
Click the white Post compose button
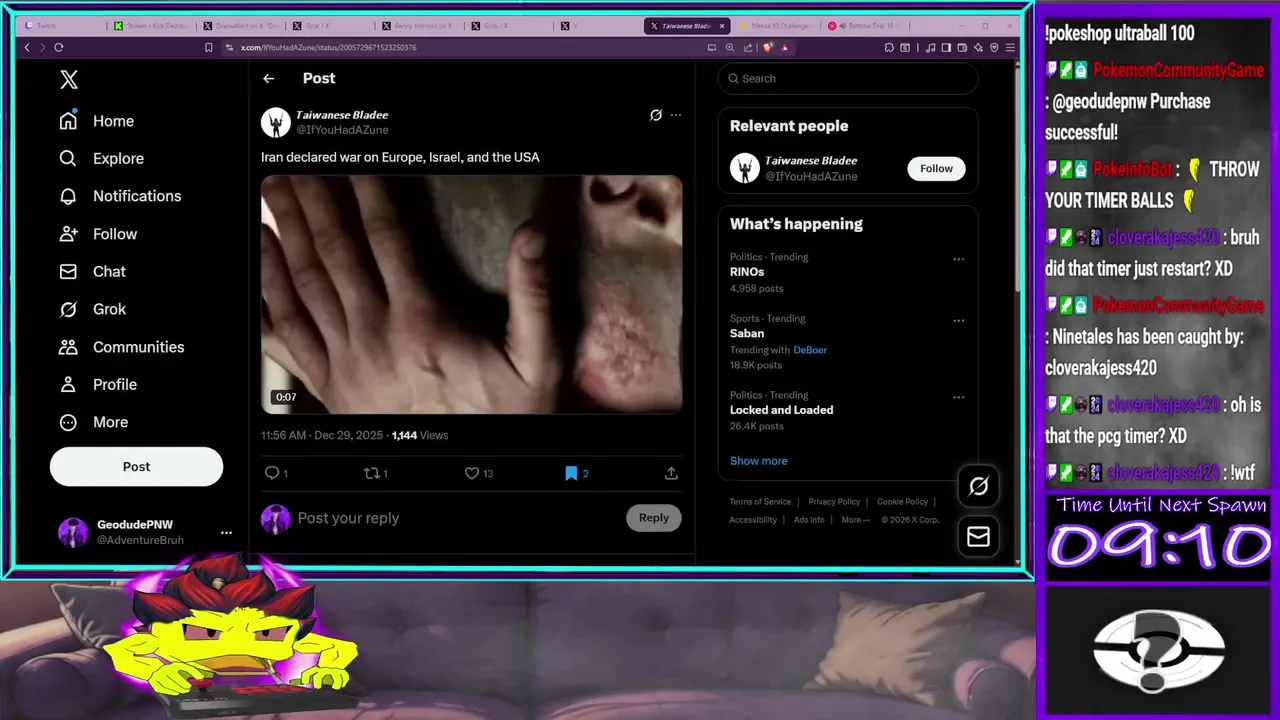pyautogui.click(x=136, y=467)
